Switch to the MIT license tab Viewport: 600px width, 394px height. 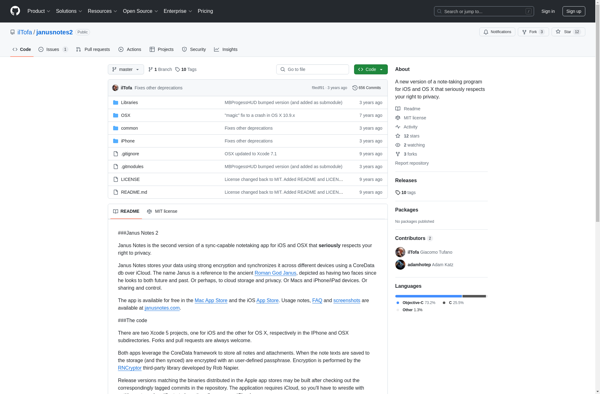[162, 211]
